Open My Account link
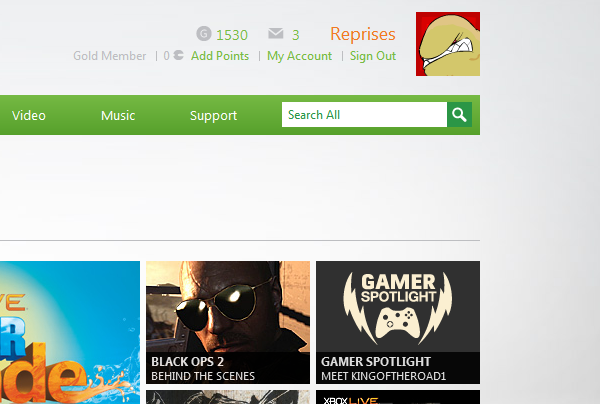The image size is (600, 404). 299,56
